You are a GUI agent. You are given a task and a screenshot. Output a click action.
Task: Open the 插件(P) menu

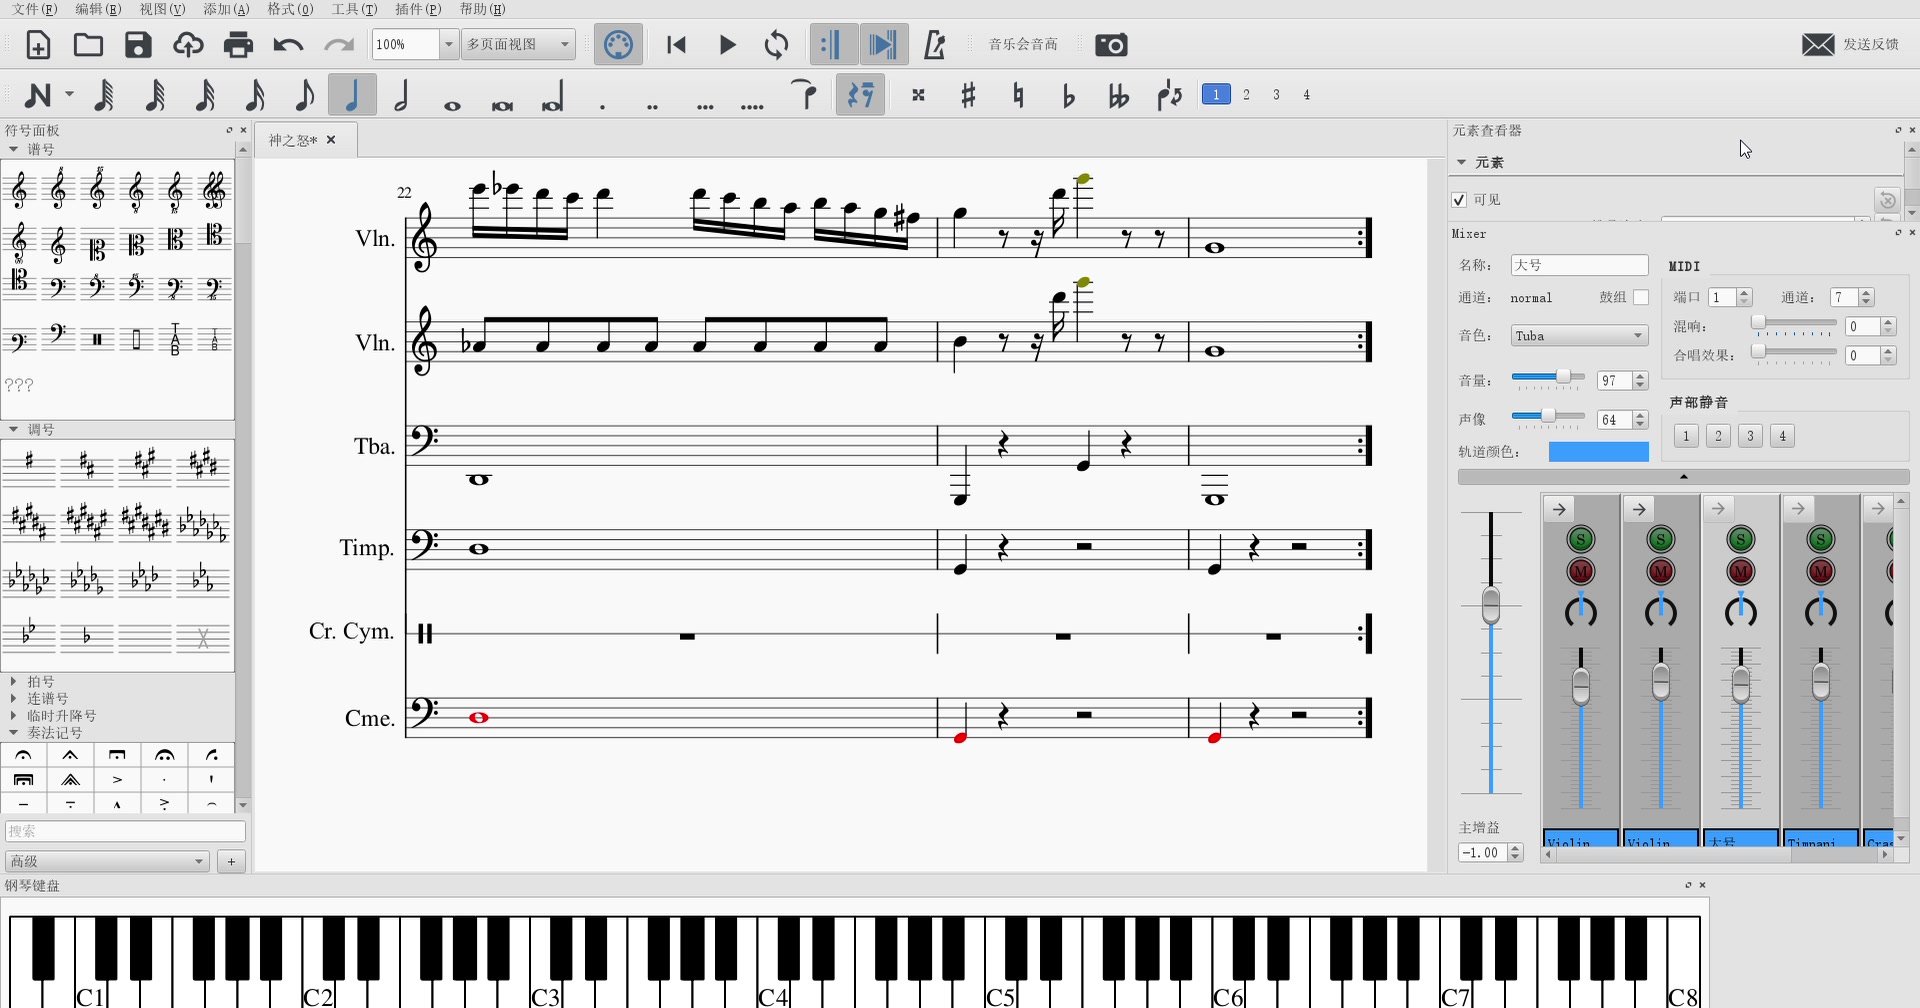[x=418, y=9]
